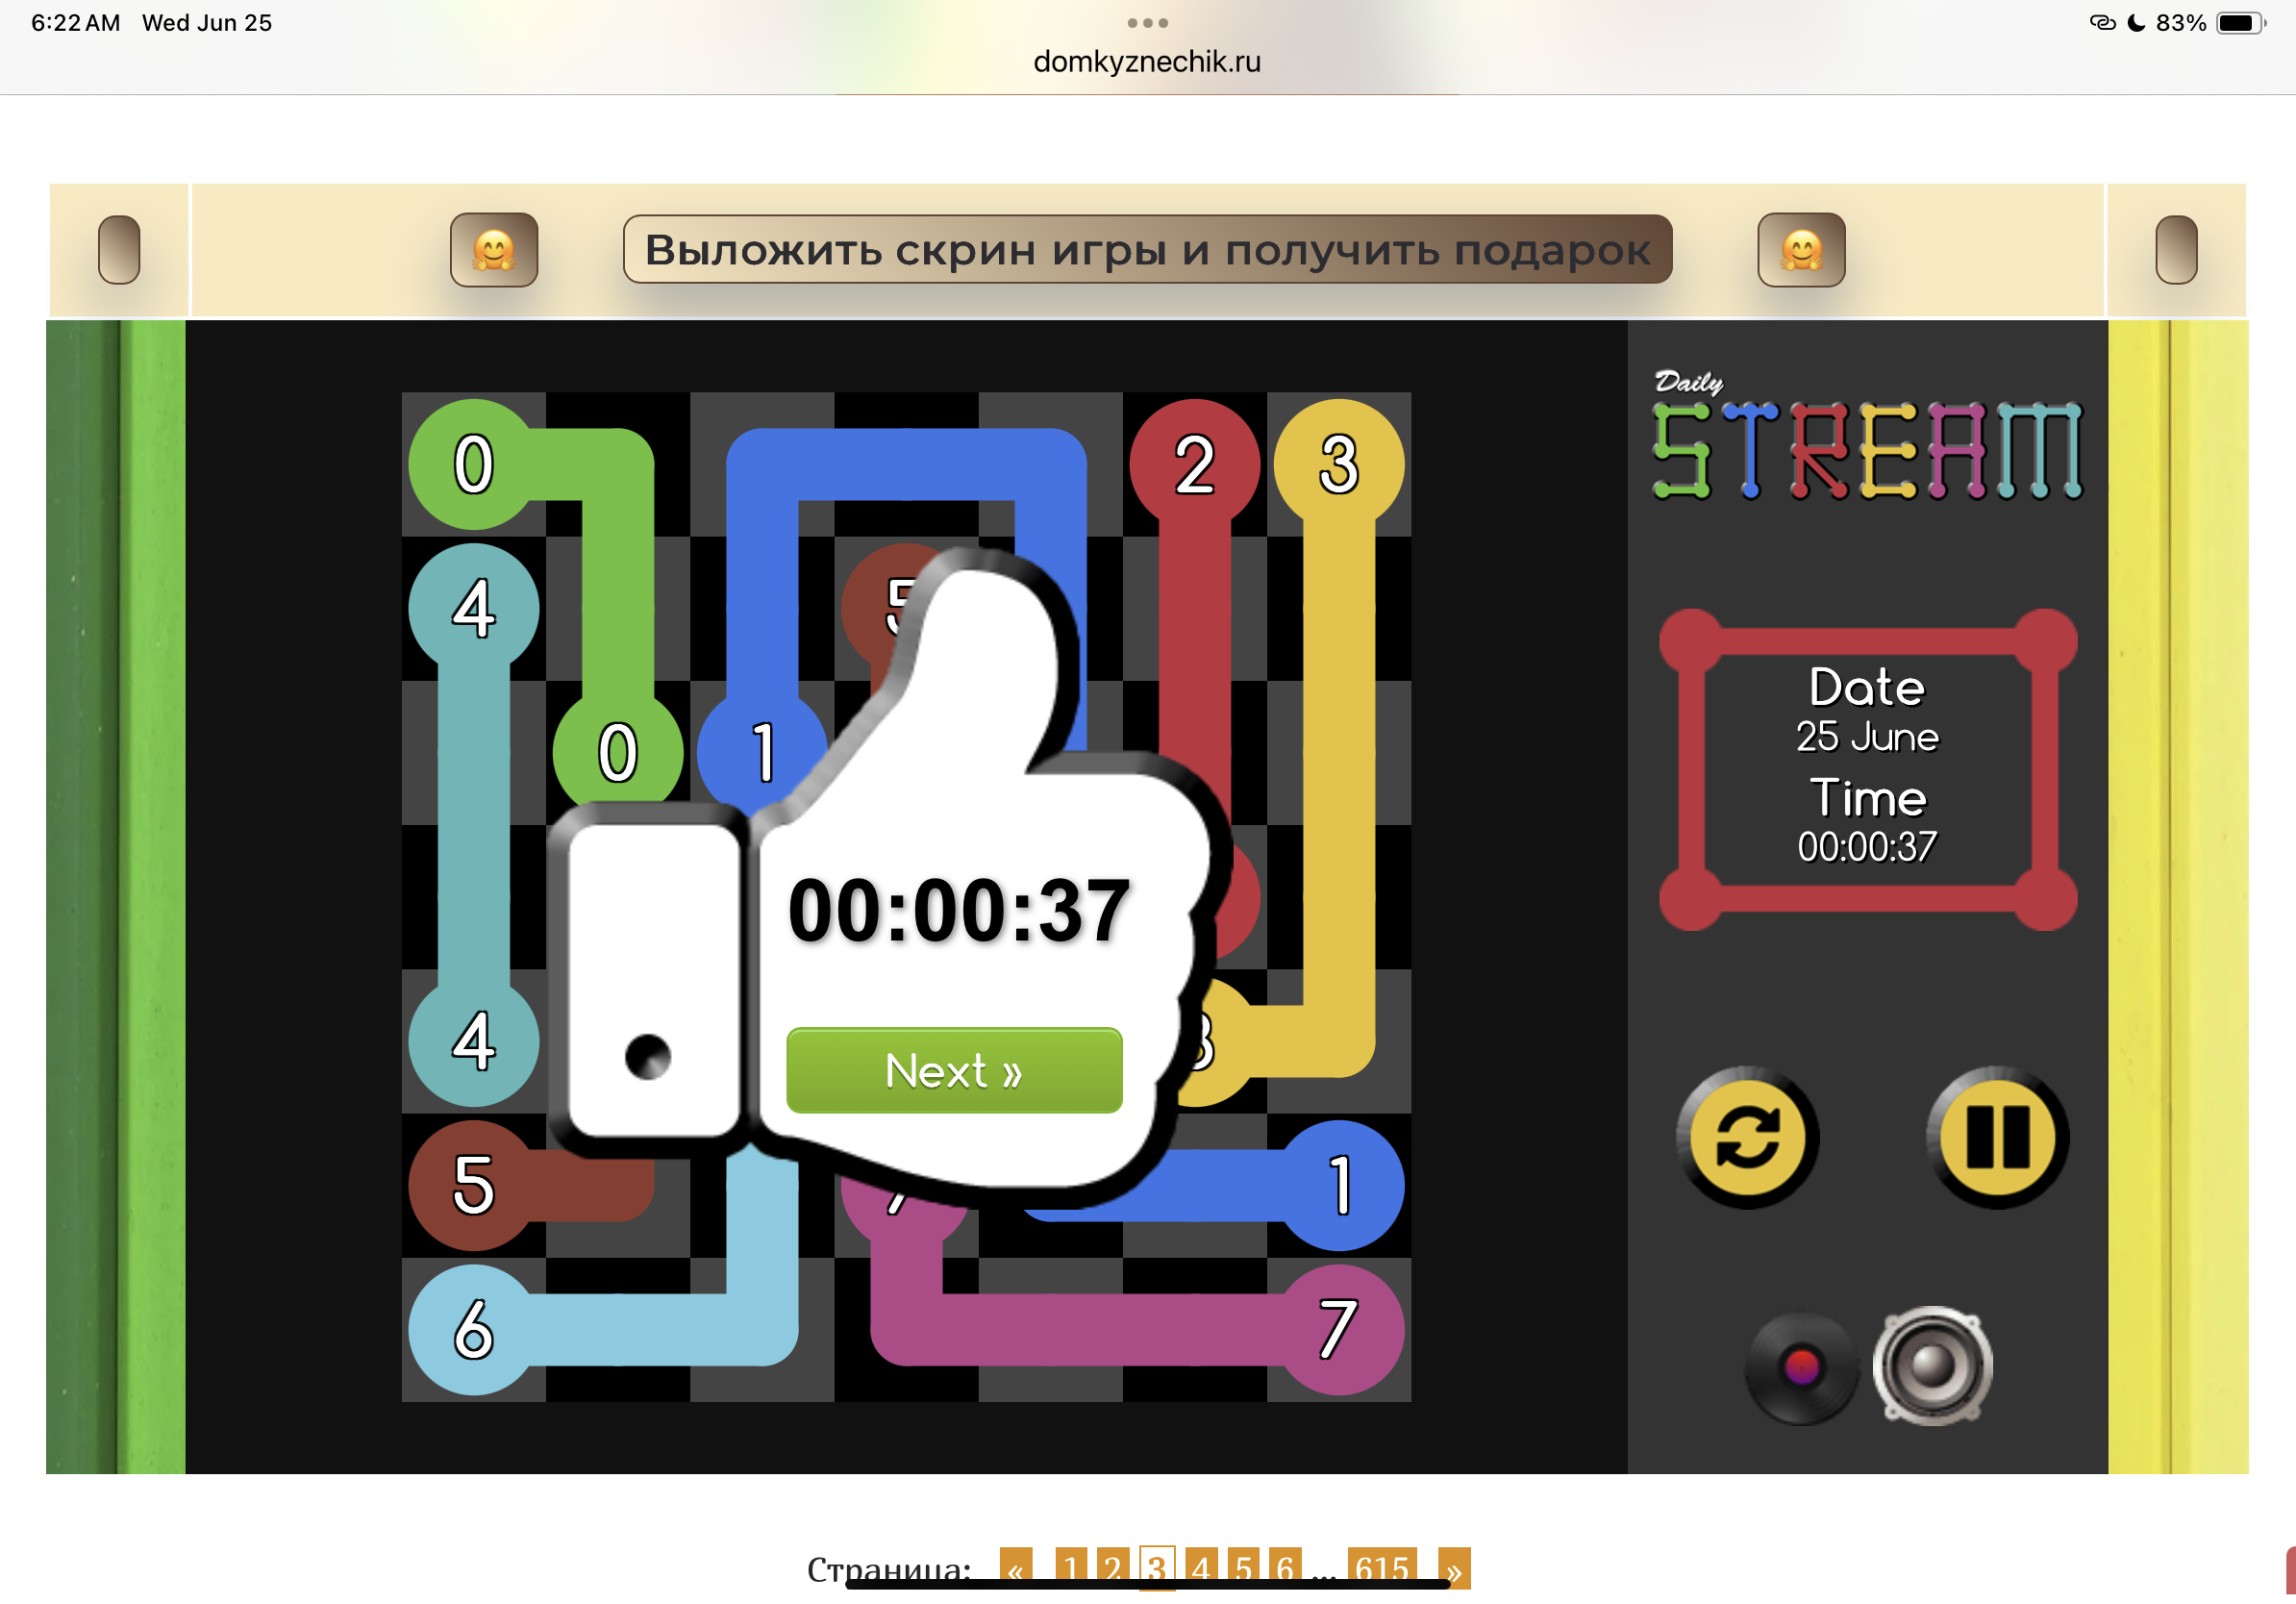Go to next page with » link
The image size is (2296, 1604).
(x=1454, y=1570)
